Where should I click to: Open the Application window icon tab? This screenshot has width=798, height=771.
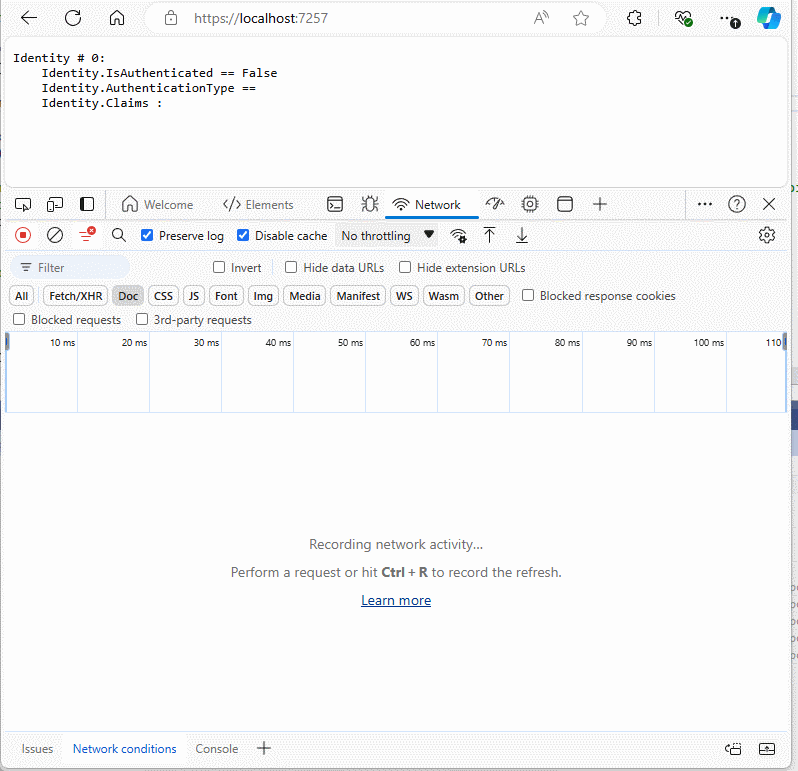click(565, 205)
